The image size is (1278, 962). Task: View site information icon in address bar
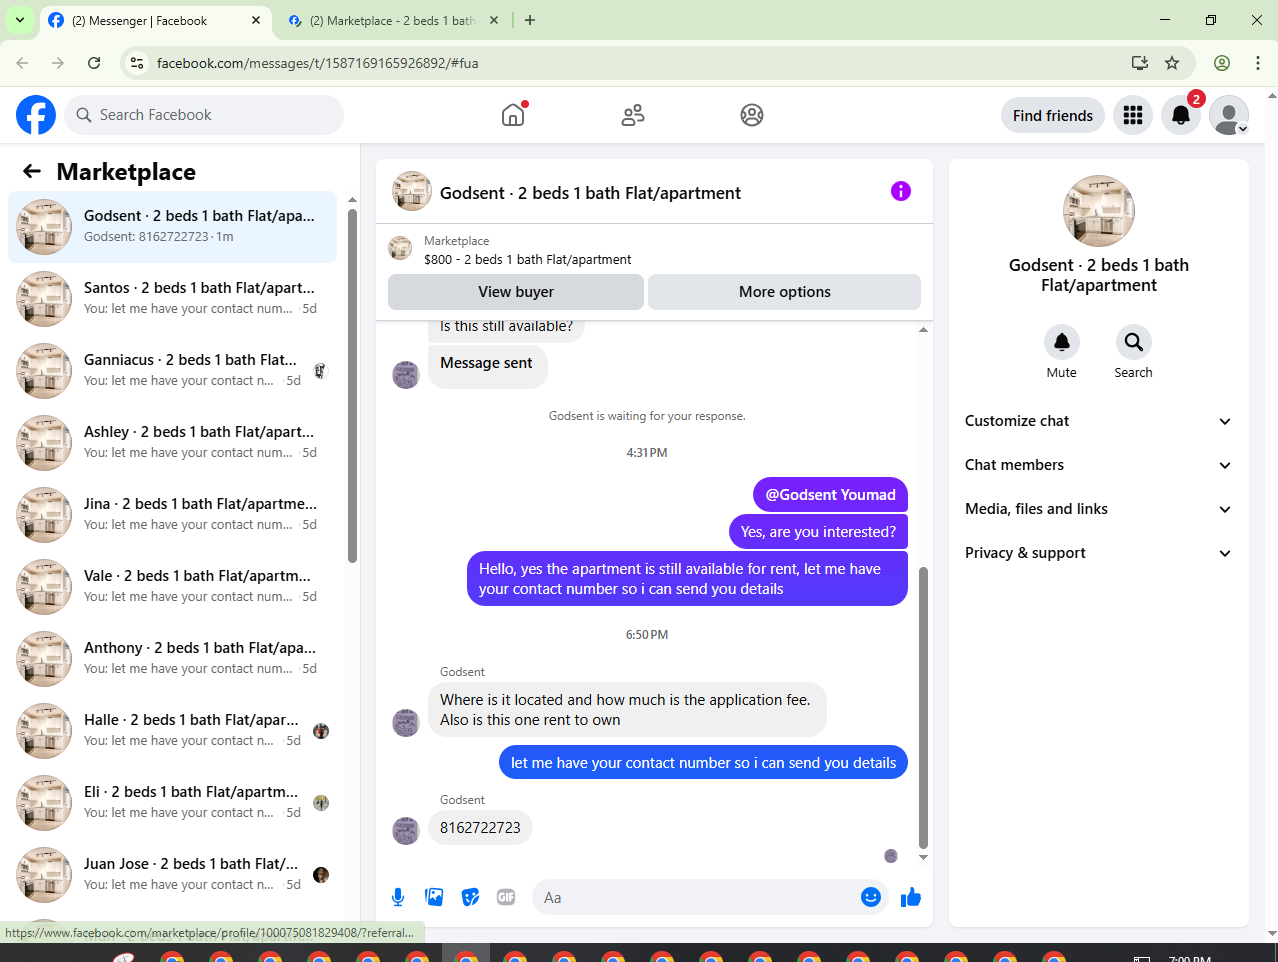[x=138, y=63]
